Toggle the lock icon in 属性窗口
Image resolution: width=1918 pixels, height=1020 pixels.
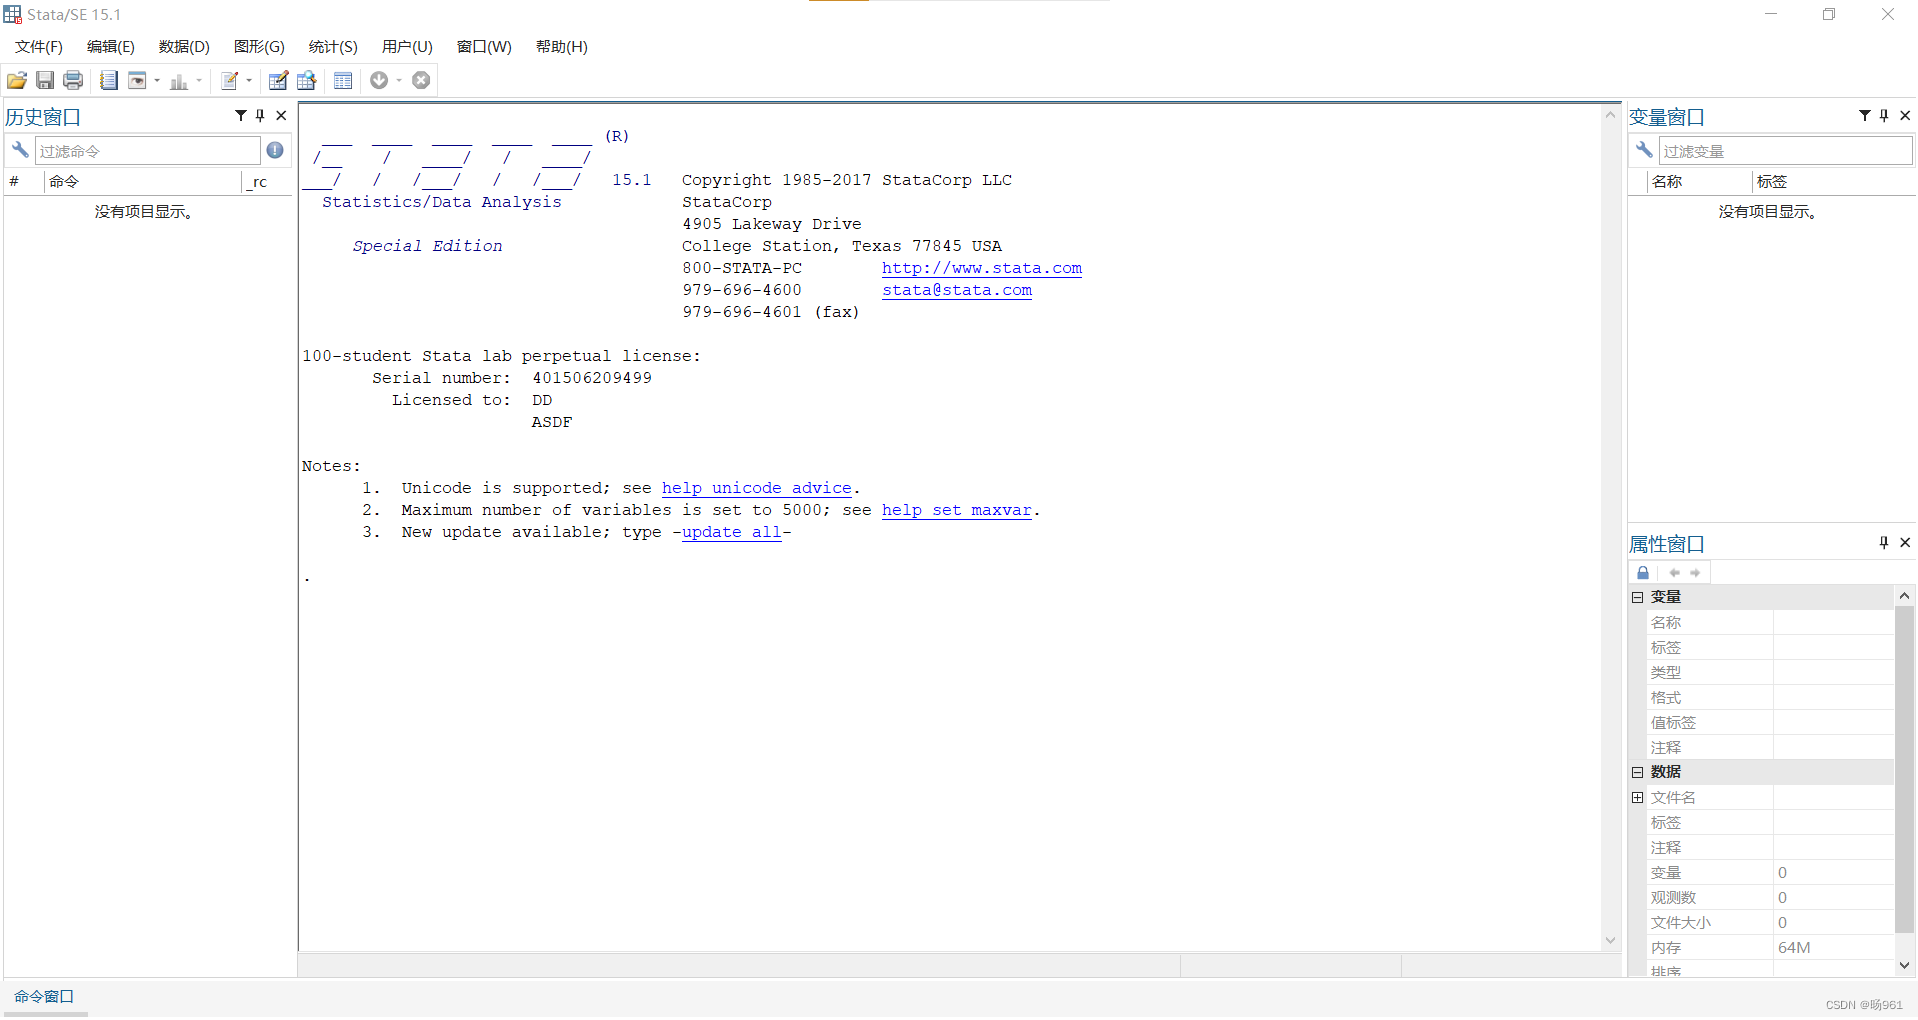(1643, 573)
